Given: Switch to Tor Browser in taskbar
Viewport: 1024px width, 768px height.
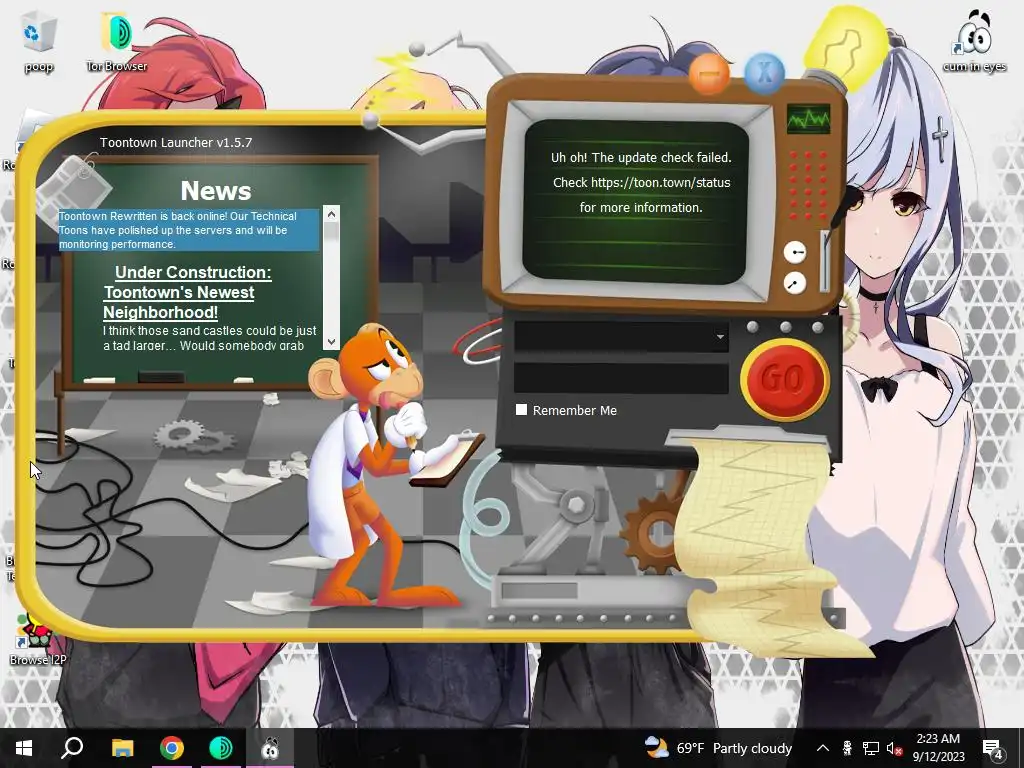Looking at the screenshot, I should (221, 748).
